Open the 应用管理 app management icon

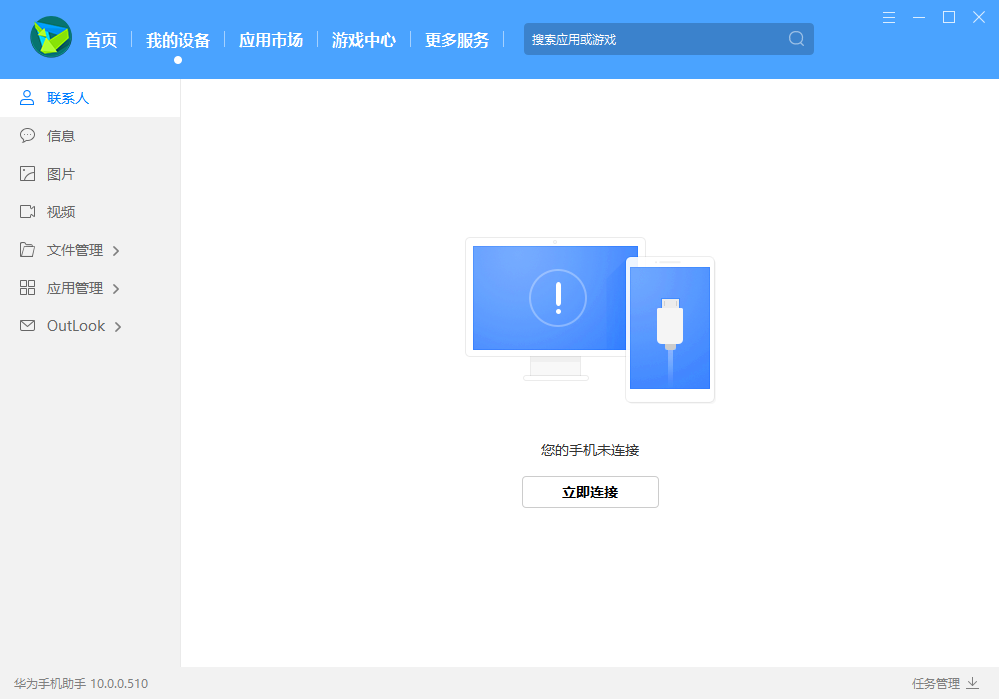coord(27,288)
